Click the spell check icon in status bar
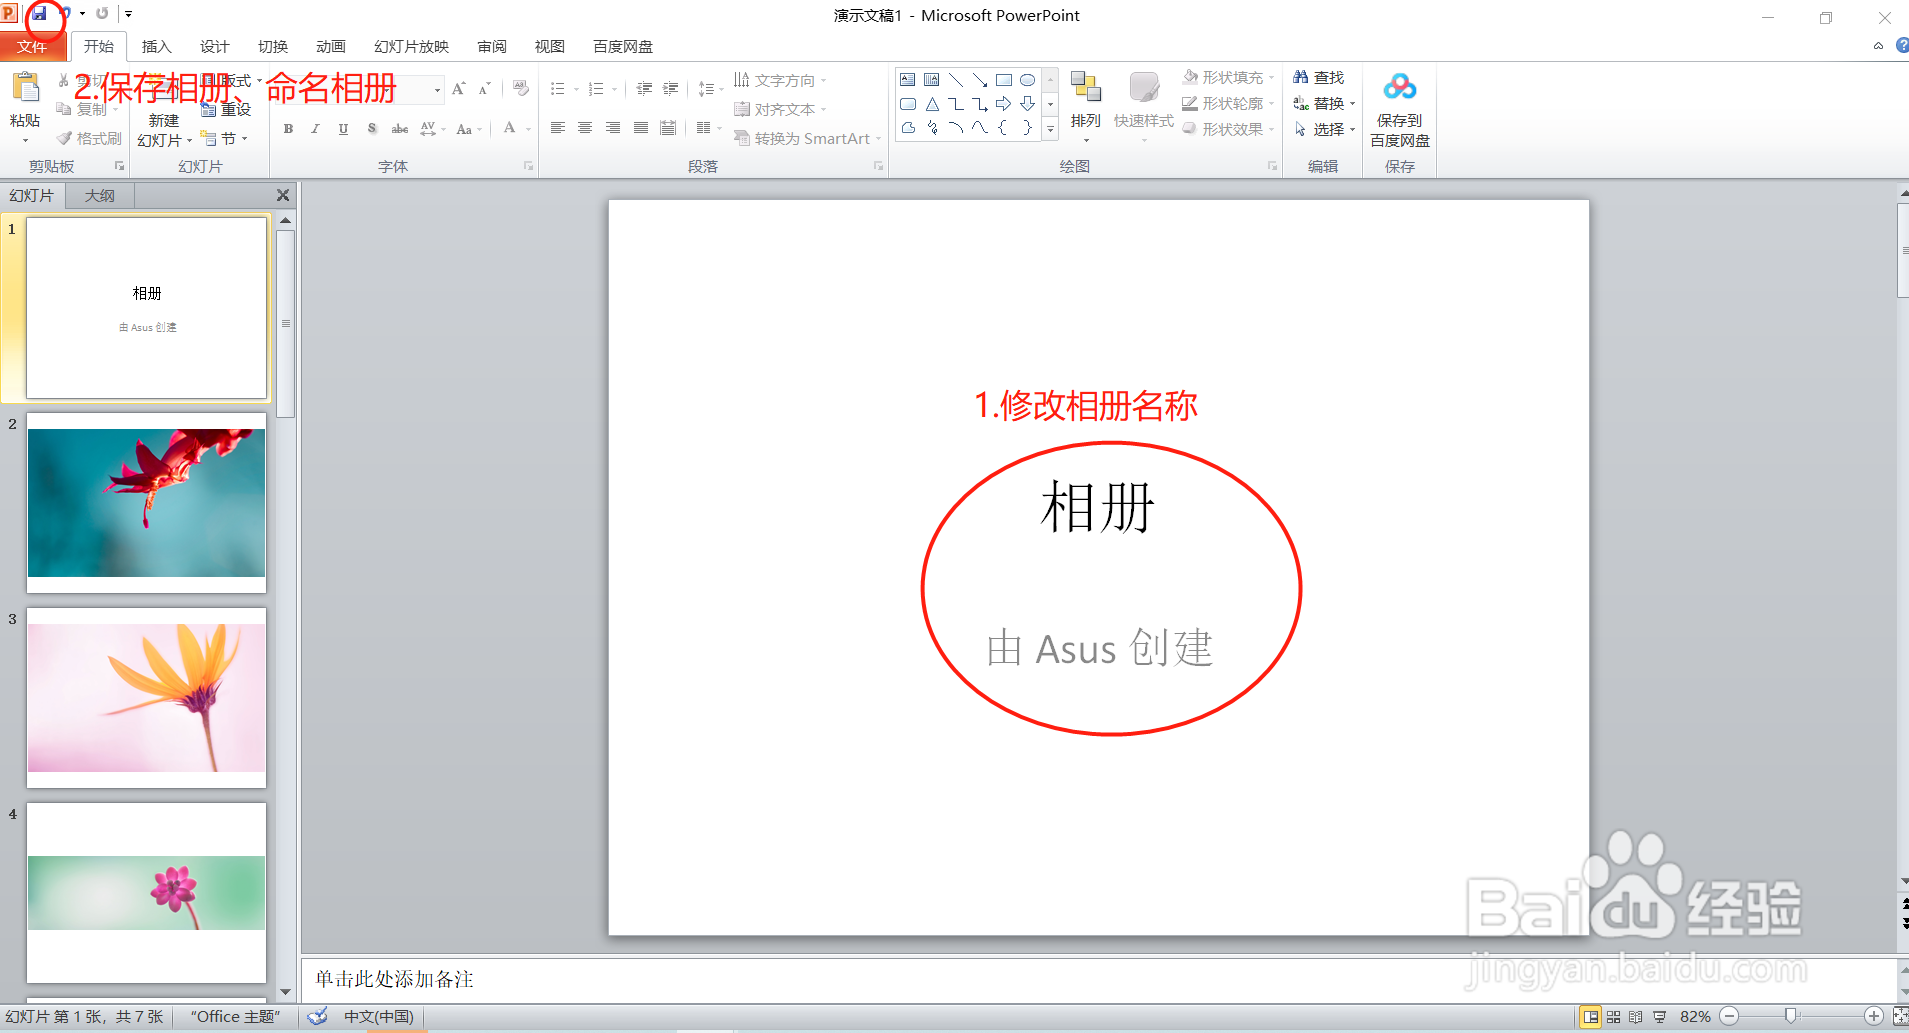The image size is (1909, 1033). pos(318,1017)
